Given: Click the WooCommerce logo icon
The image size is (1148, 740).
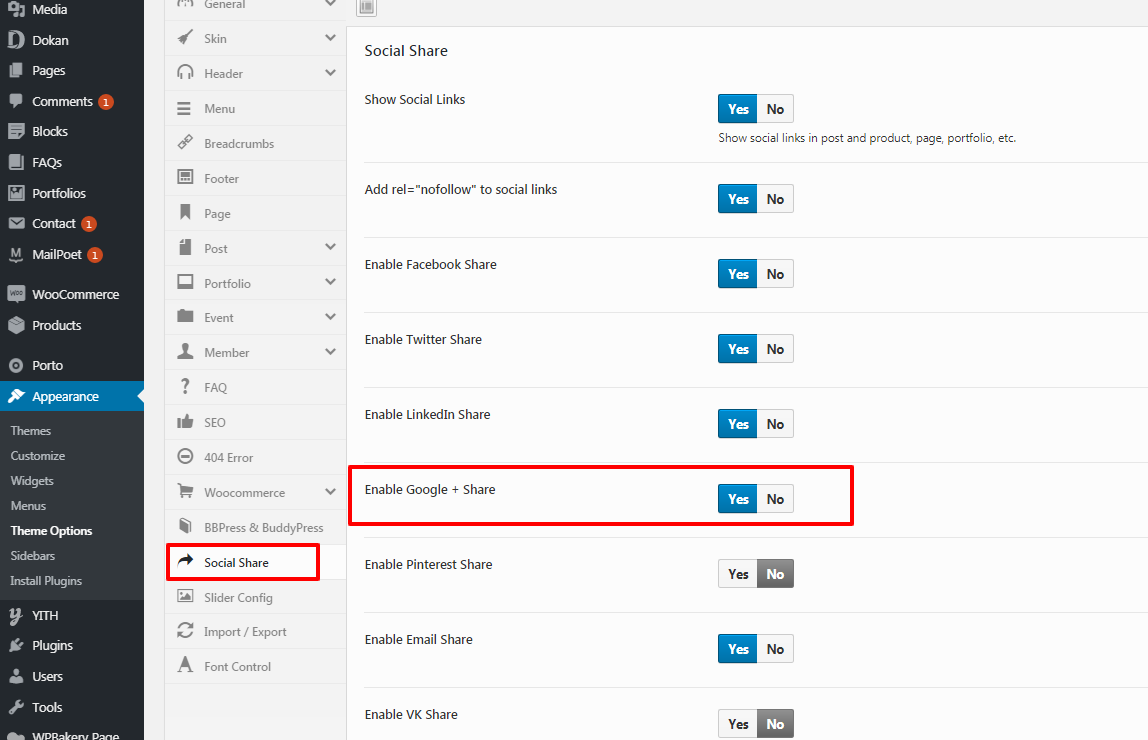Looking at the screenshot, I should tap(16, 294).
